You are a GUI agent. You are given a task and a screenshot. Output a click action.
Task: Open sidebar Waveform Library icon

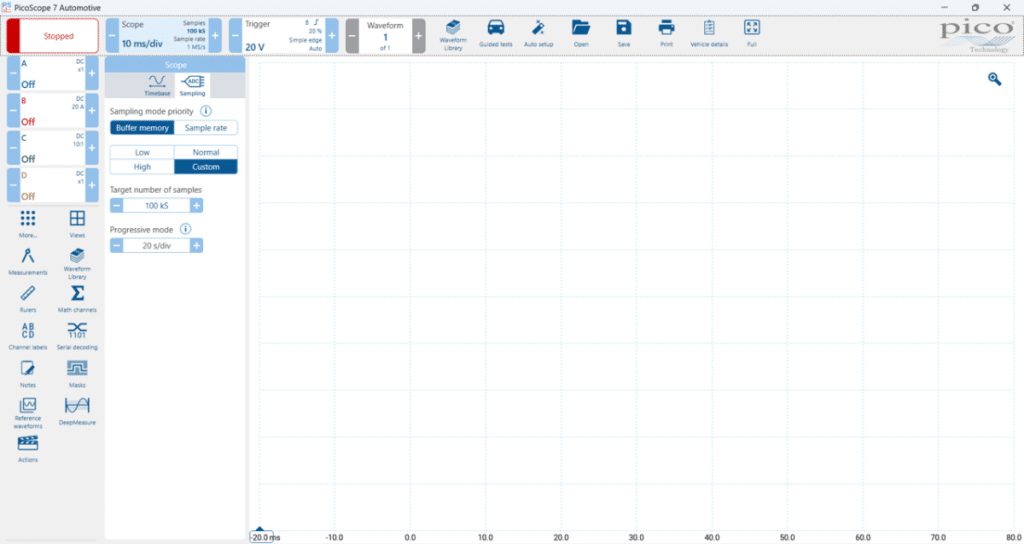(x=77, y=263)
